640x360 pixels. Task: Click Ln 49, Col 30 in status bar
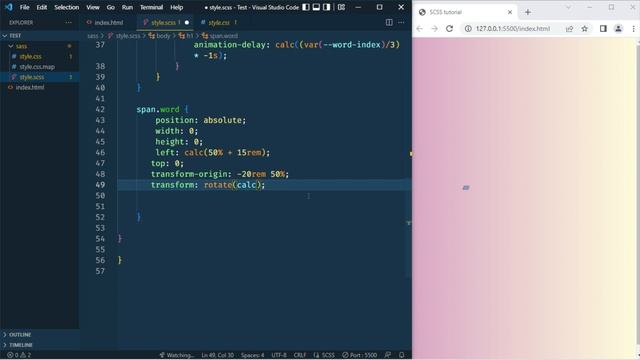[x=218, y=355]
